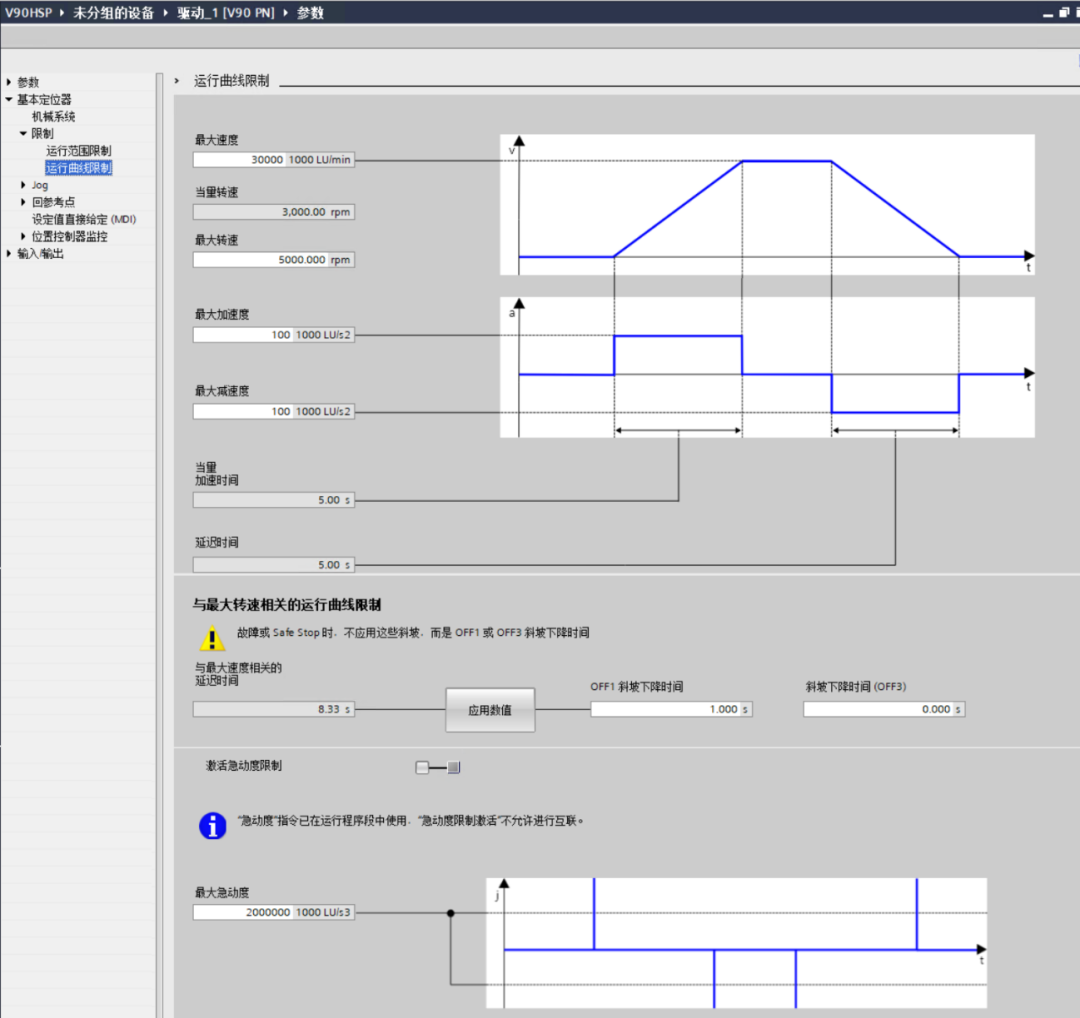Expand the 输入/输出 tree node arrow
The height and width of the screenshot is (1018, 1080).
click(x=9, y=253)
